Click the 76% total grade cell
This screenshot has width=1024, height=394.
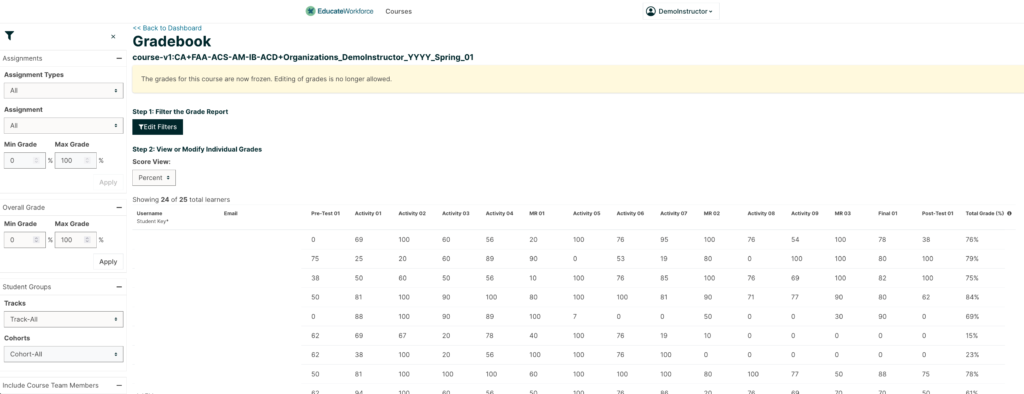(x=972, y=240)
